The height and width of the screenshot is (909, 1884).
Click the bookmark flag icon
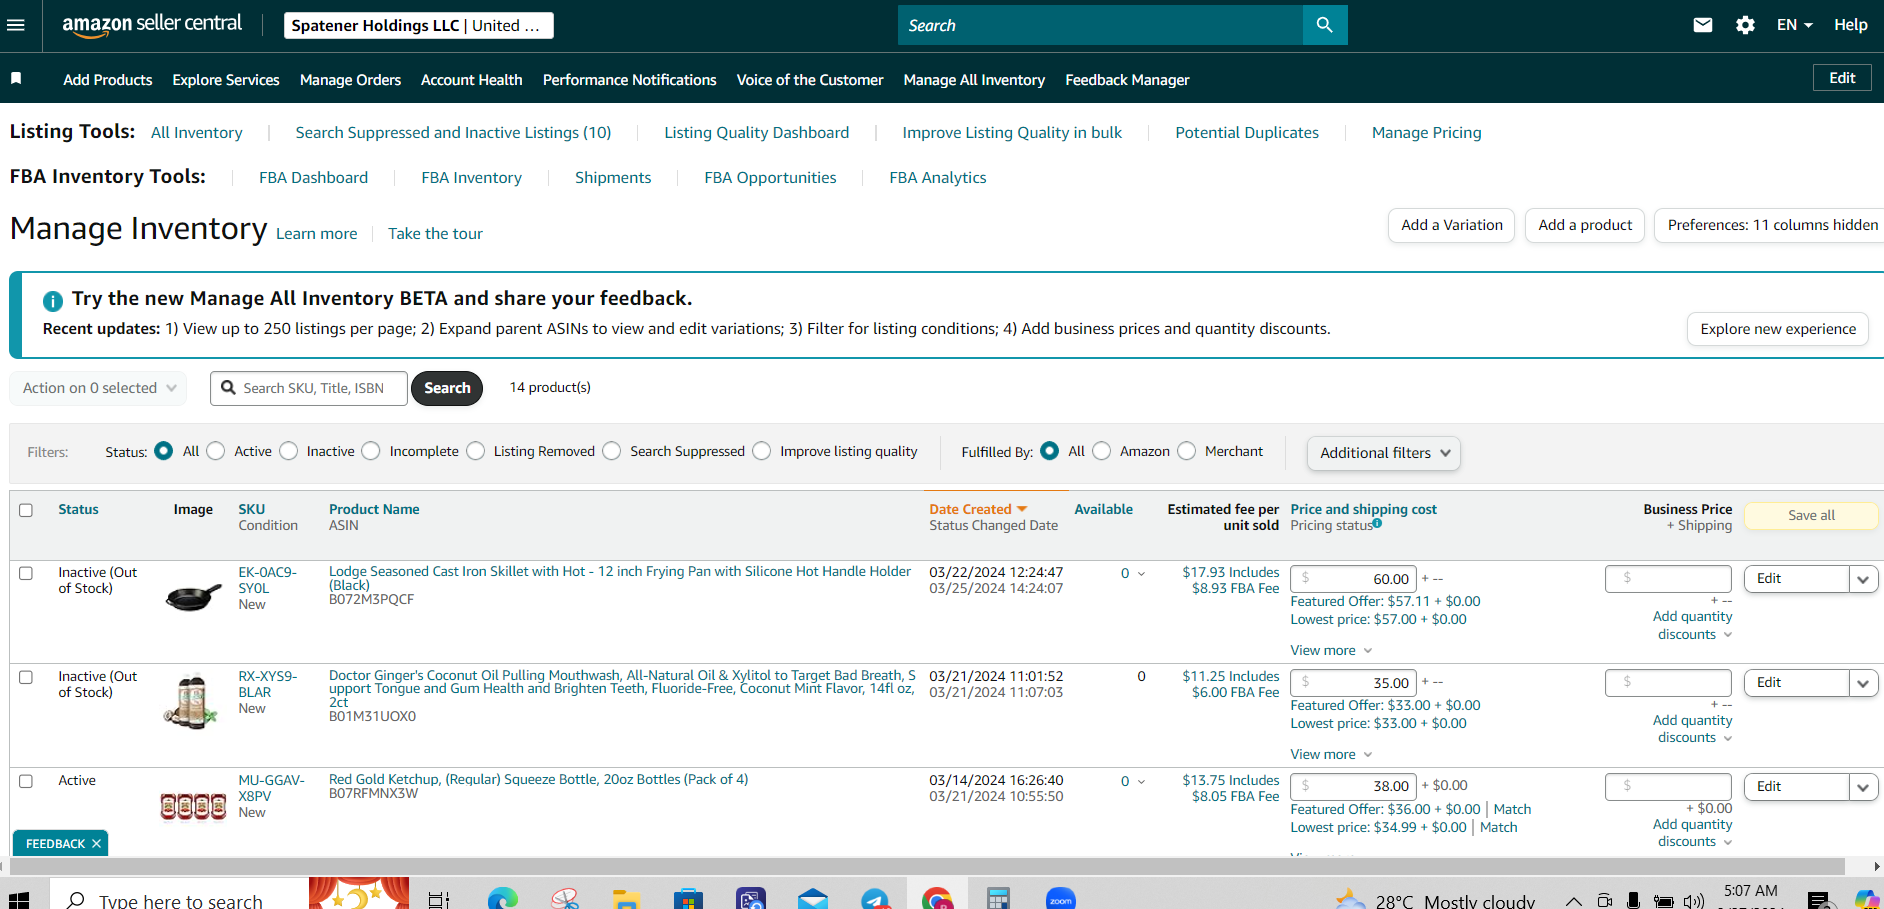16,78
